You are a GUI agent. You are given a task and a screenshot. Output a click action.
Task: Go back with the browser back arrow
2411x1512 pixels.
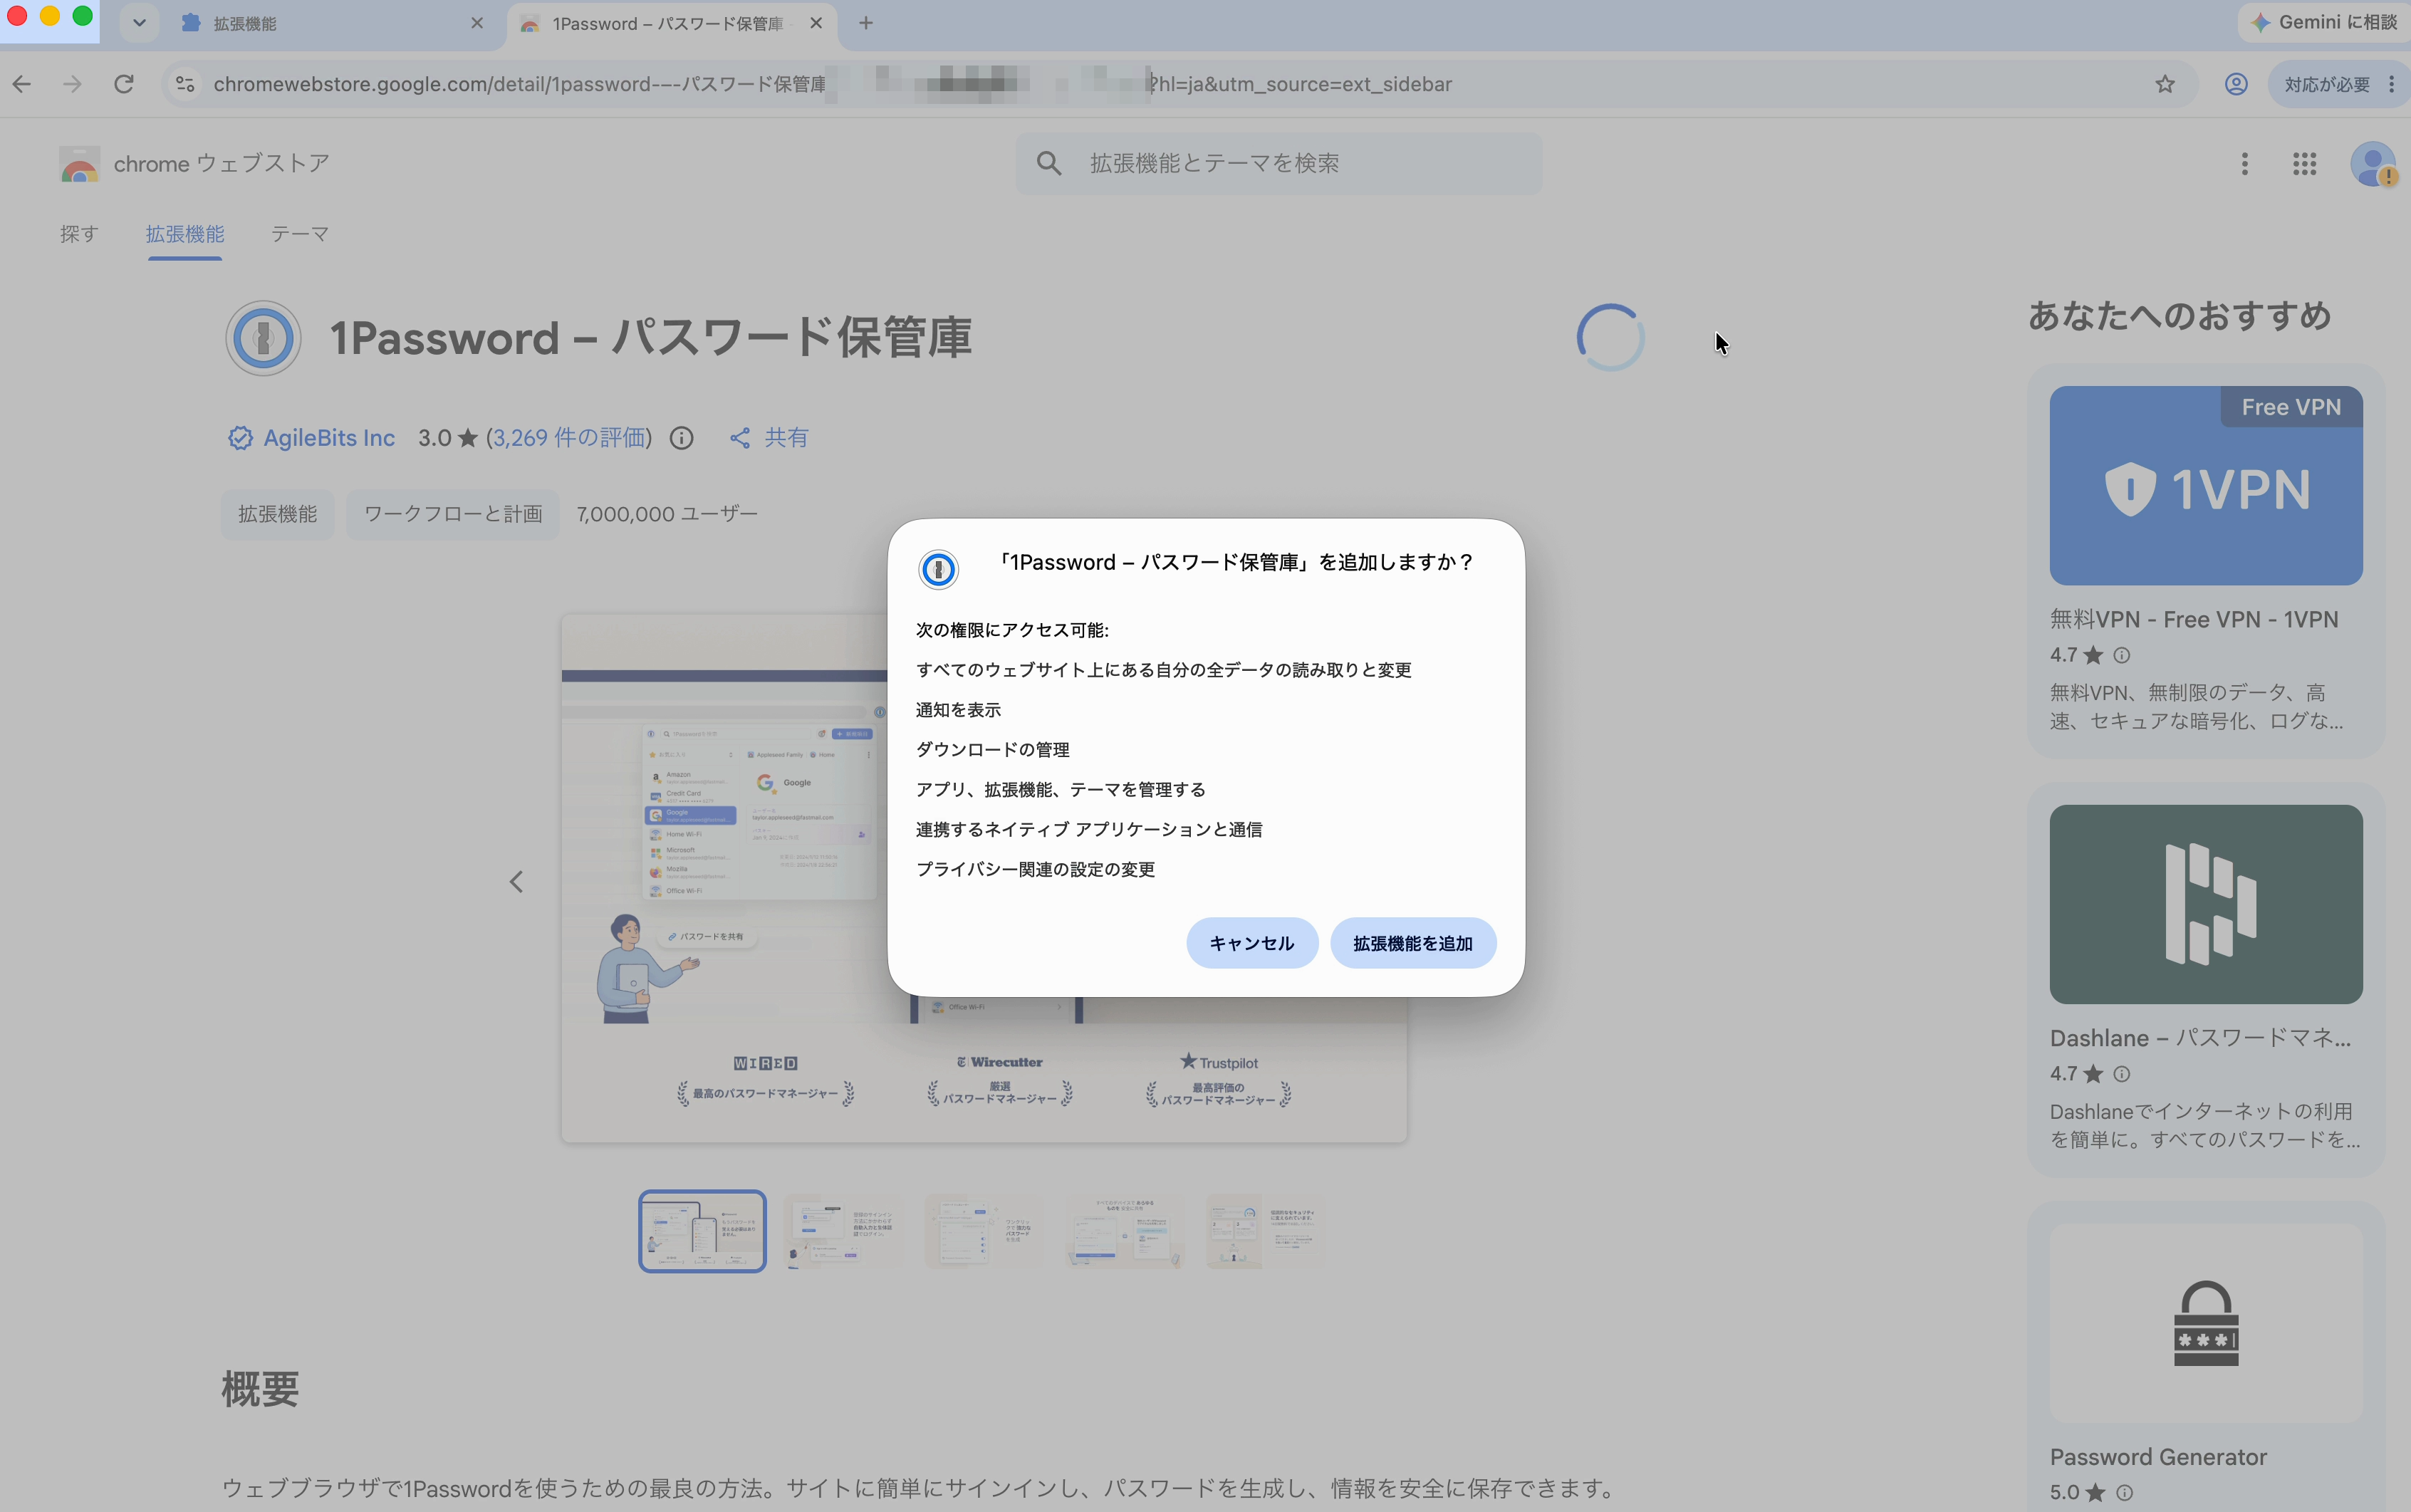(x=22, y=84)
